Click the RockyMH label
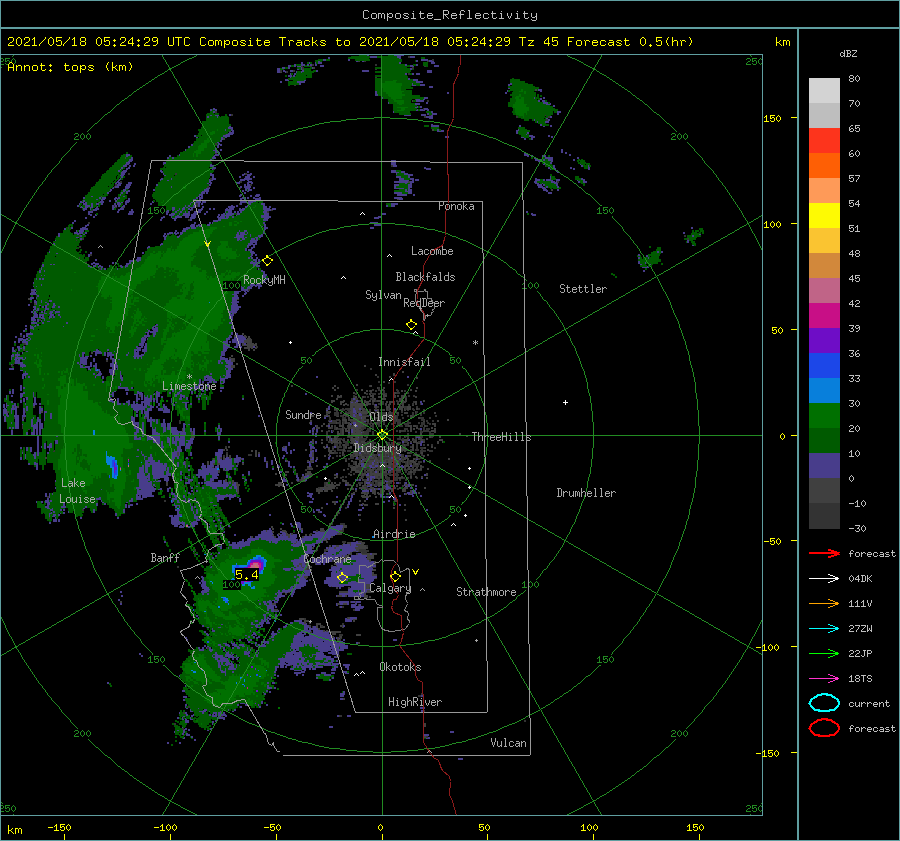The image size is (900, 841). (x=264, y=280)
